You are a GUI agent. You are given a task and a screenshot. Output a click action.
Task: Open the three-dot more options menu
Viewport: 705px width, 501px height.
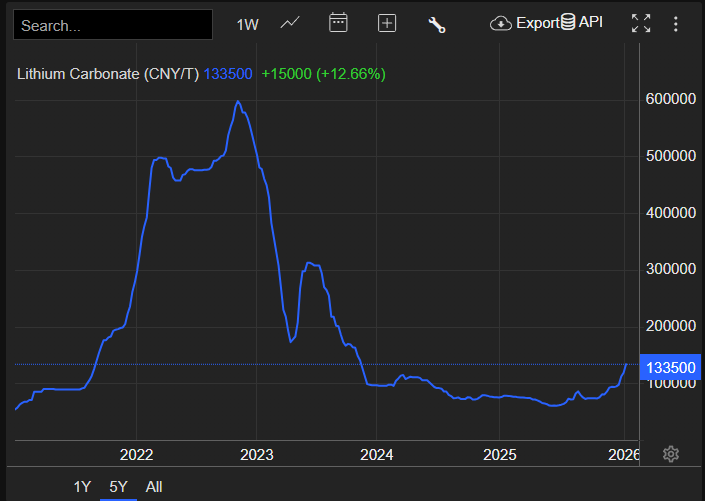tap(677, 24)
